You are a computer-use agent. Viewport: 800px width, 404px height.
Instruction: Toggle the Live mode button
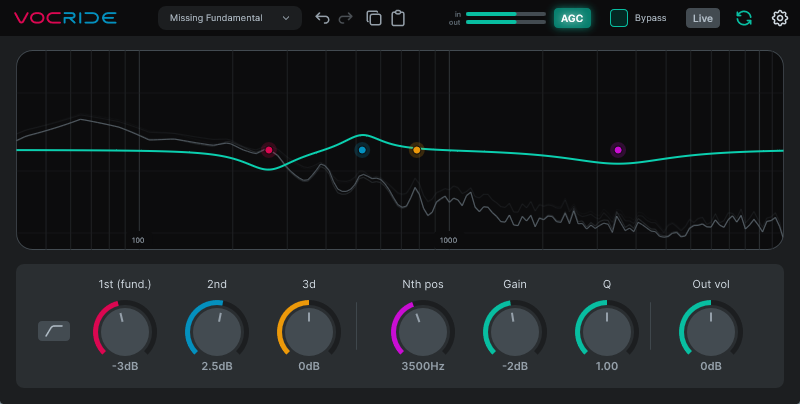[703, 18]
